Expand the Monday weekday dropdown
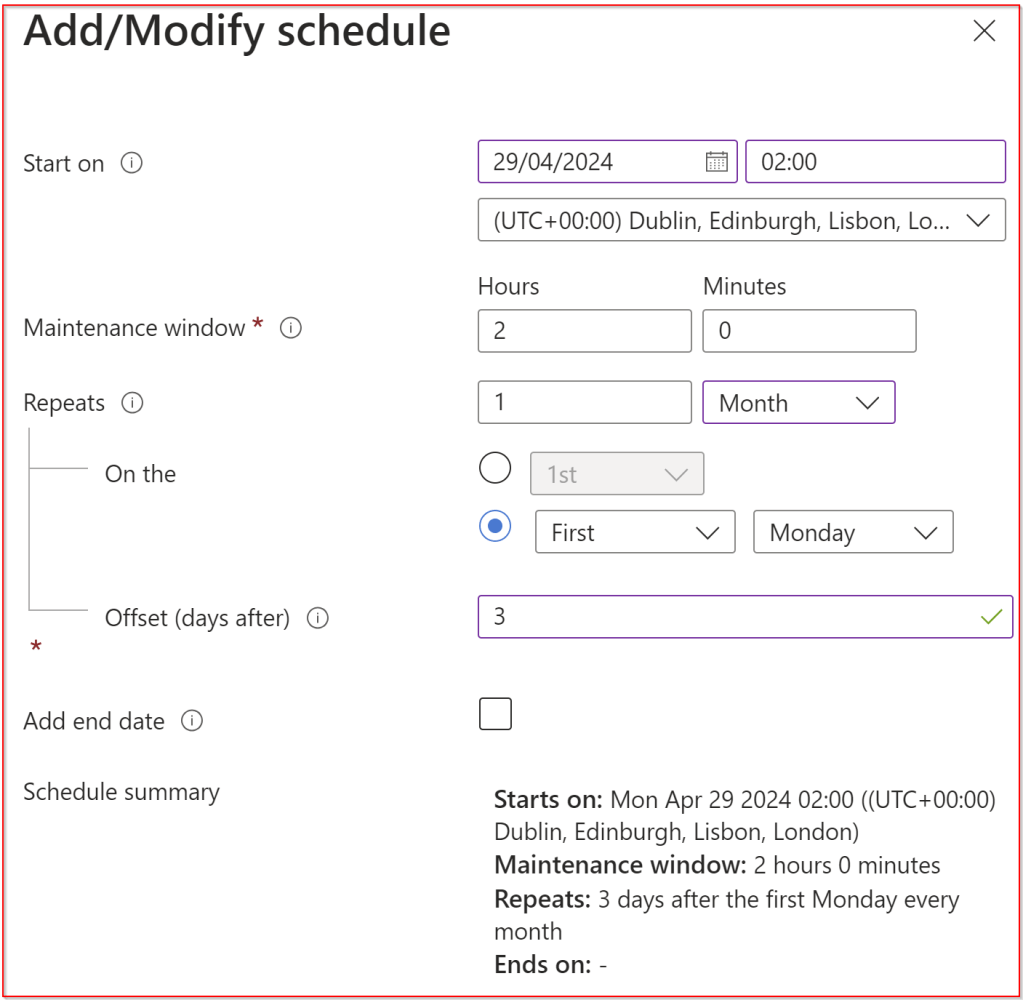This screenshot has width=1023, height=1000. [852, 533]
